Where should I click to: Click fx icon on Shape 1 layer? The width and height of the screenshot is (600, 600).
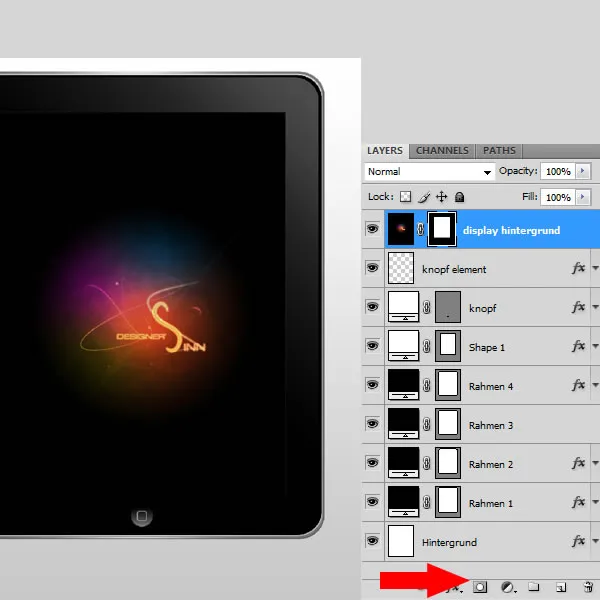coord(579,346)
